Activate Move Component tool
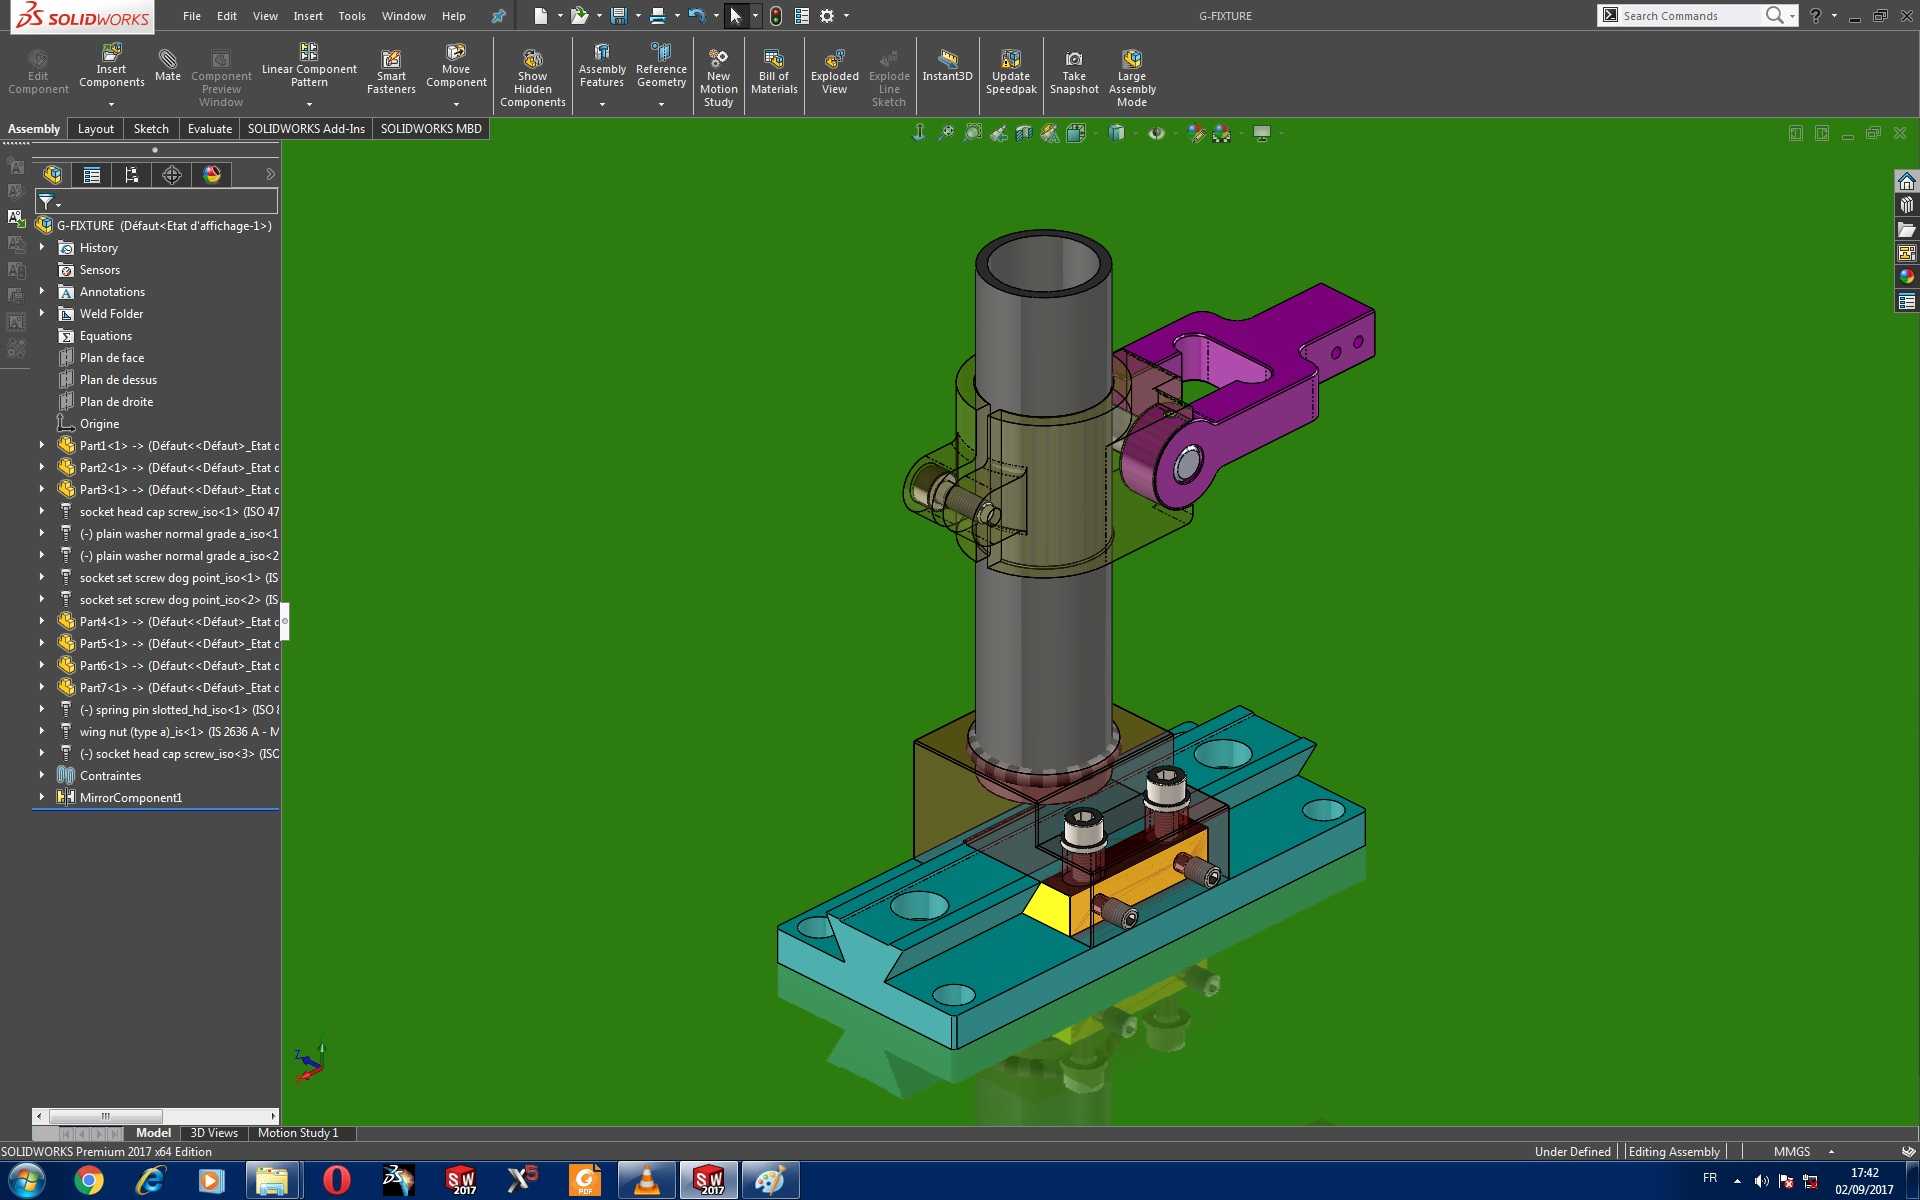The height and width of the screenshot is (1200, 1920). [456, 67]
